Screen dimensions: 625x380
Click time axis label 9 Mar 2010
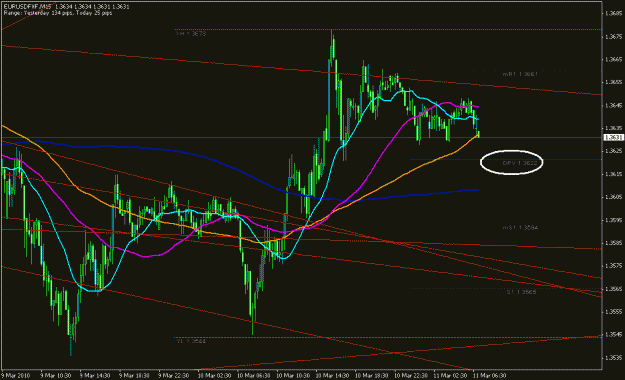(16, 376)
